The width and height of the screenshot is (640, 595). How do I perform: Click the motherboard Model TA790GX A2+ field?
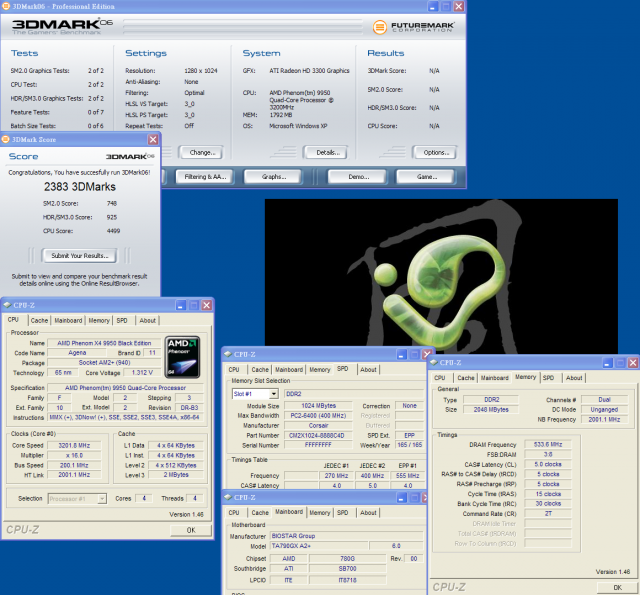pyautogui.click(x=320, y=546)
